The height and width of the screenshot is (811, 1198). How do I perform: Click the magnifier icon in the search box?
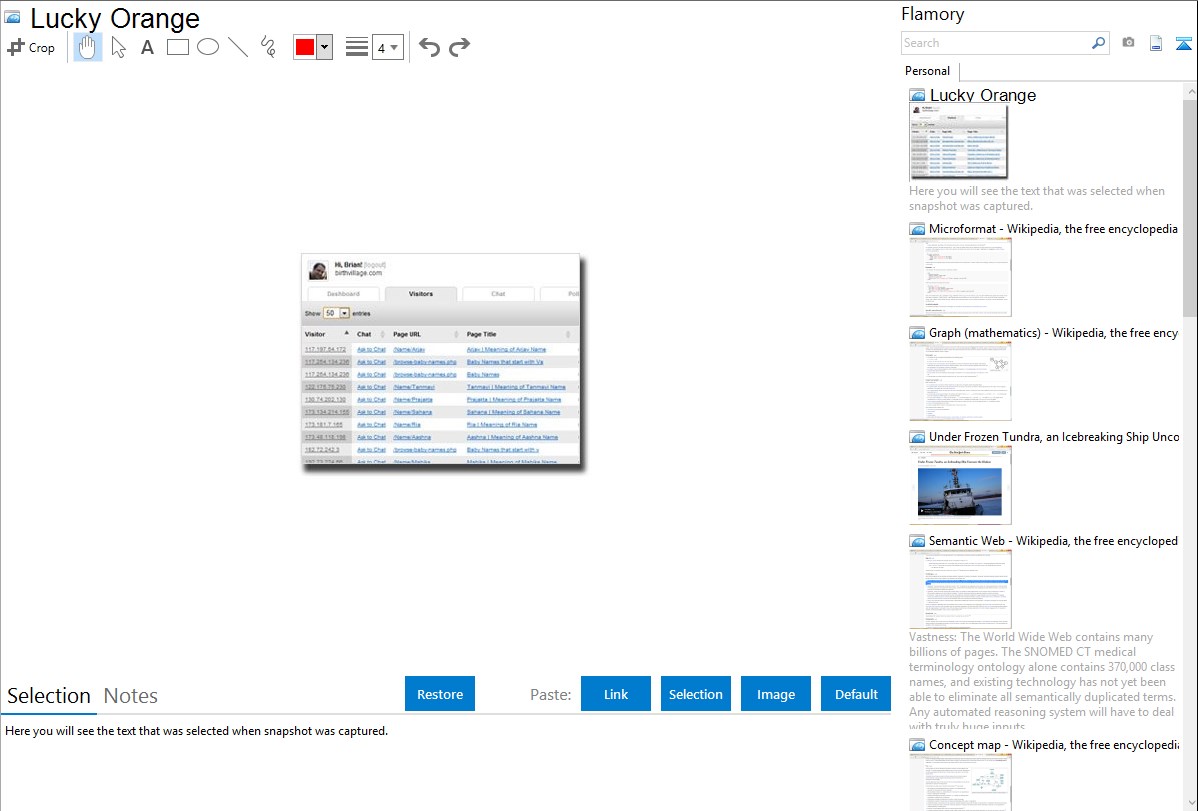pyautogui.click(x=1099, y=43)
